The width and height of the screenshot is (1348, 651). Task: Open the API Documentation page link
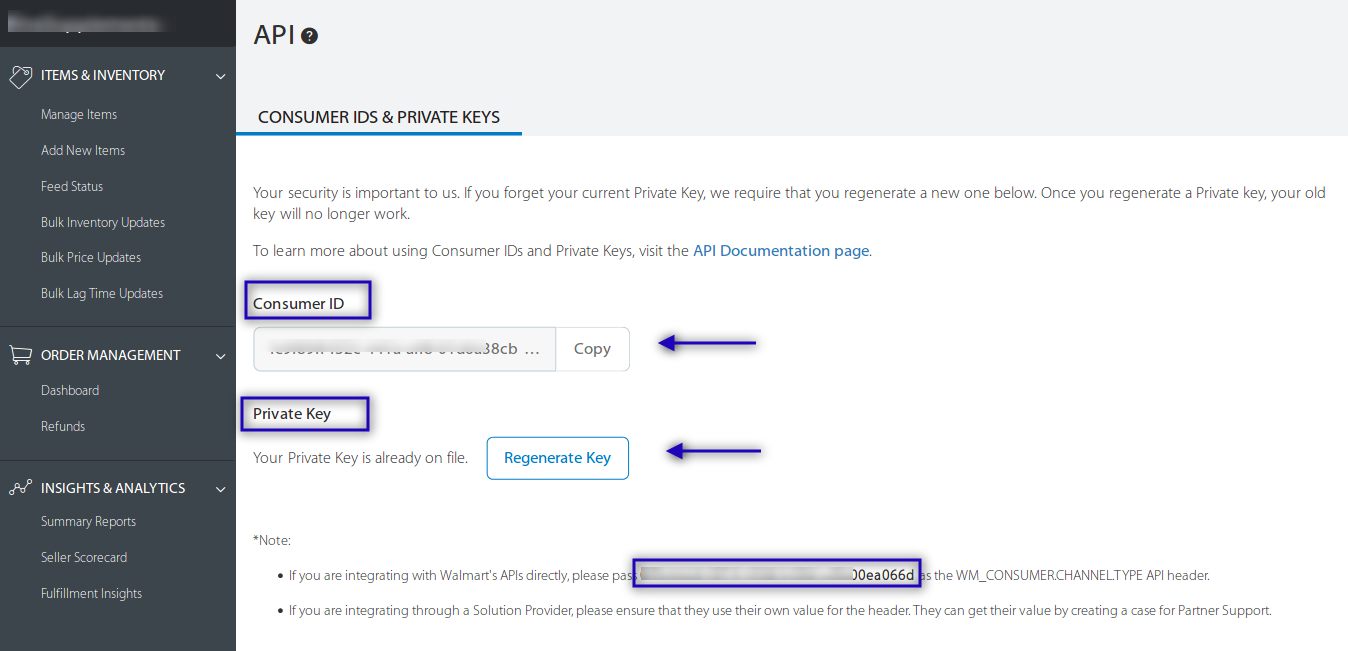pos(781,251)
